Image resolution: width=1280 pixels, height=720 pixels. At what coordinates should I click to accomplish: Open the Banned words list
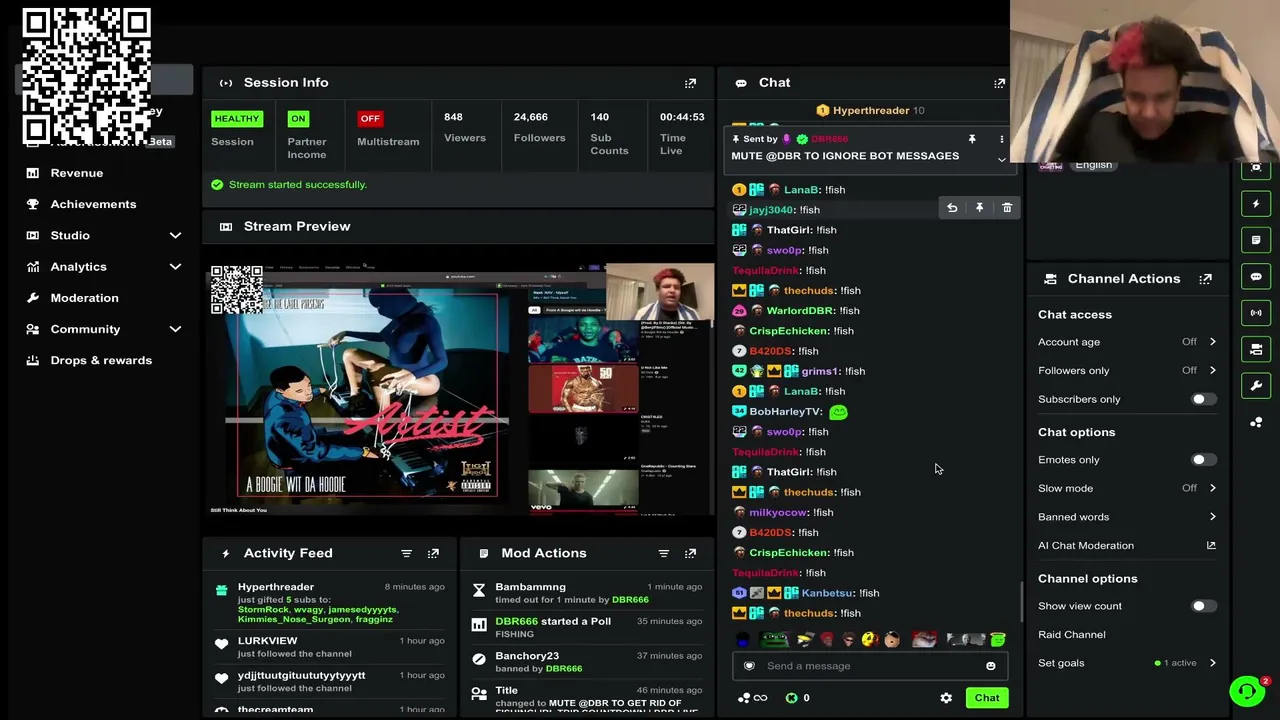point(1127,517)
